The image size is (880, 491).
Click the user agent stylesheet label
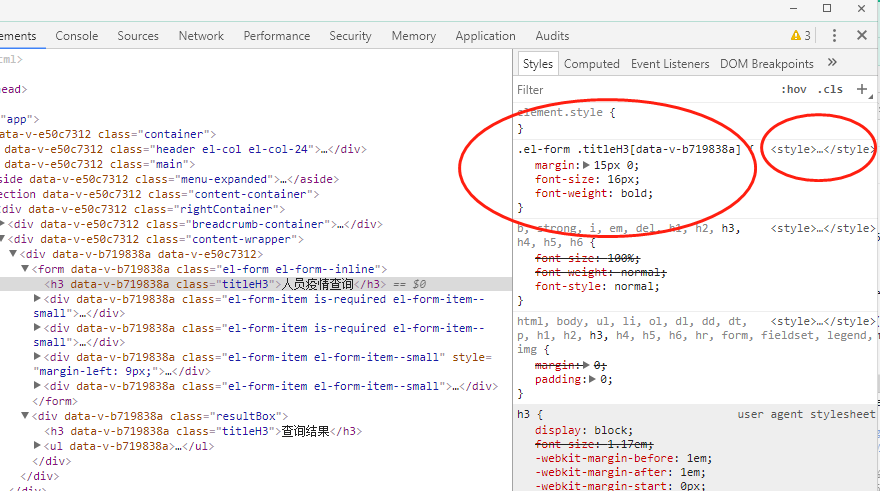806,414
